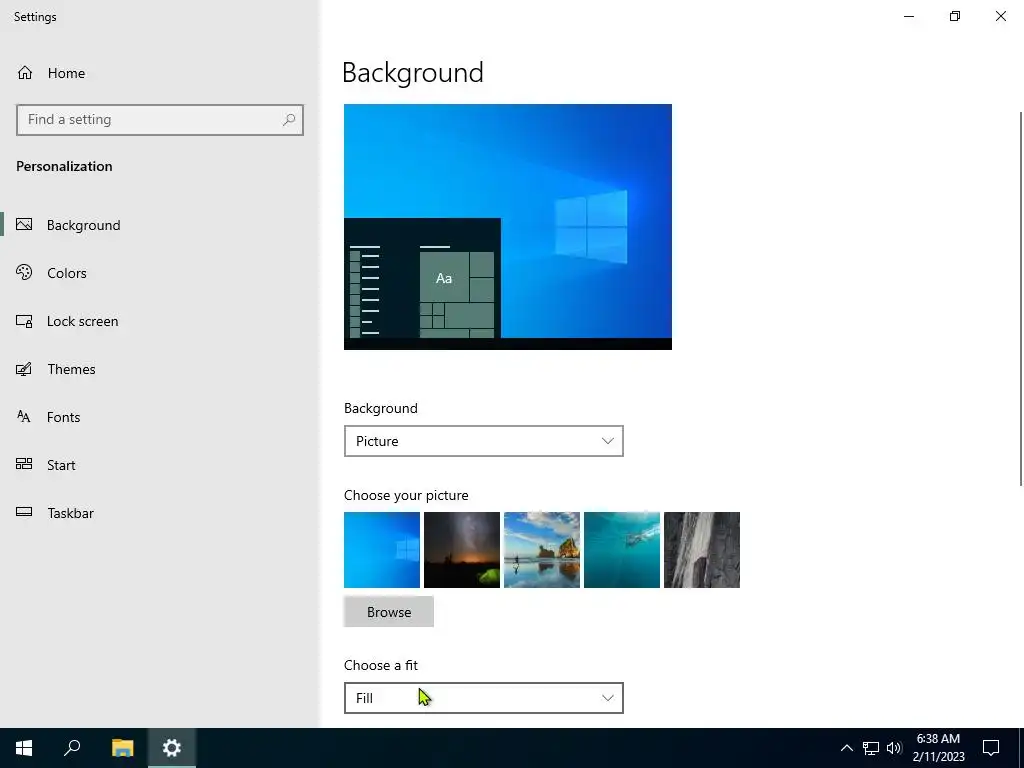
Task: Click the Lock screen icon
Action: [x=24, y=321]
